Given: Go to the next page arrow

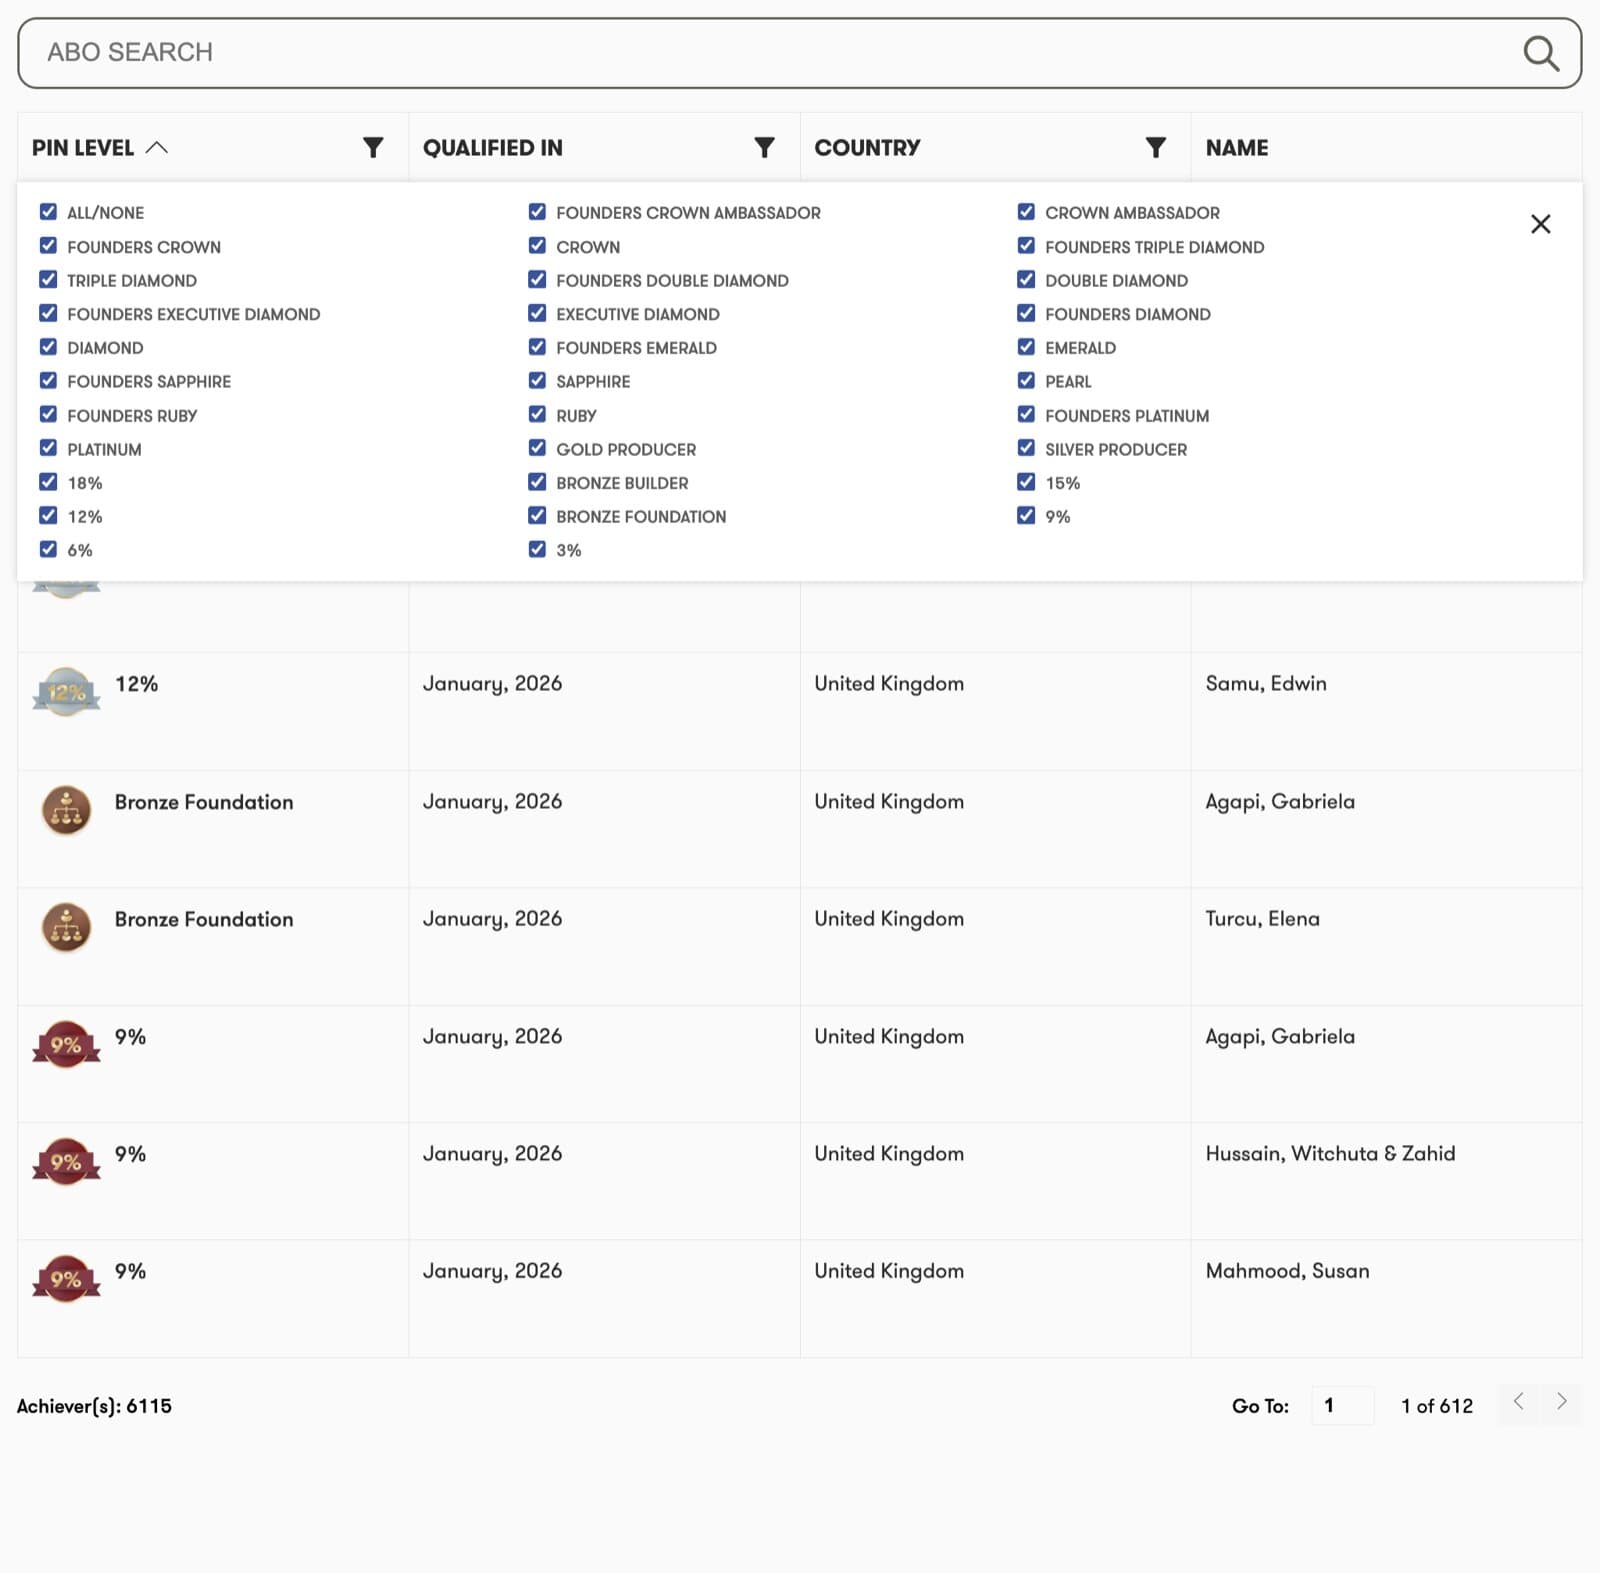Looking at the screenshot, I should 1561,1402.
